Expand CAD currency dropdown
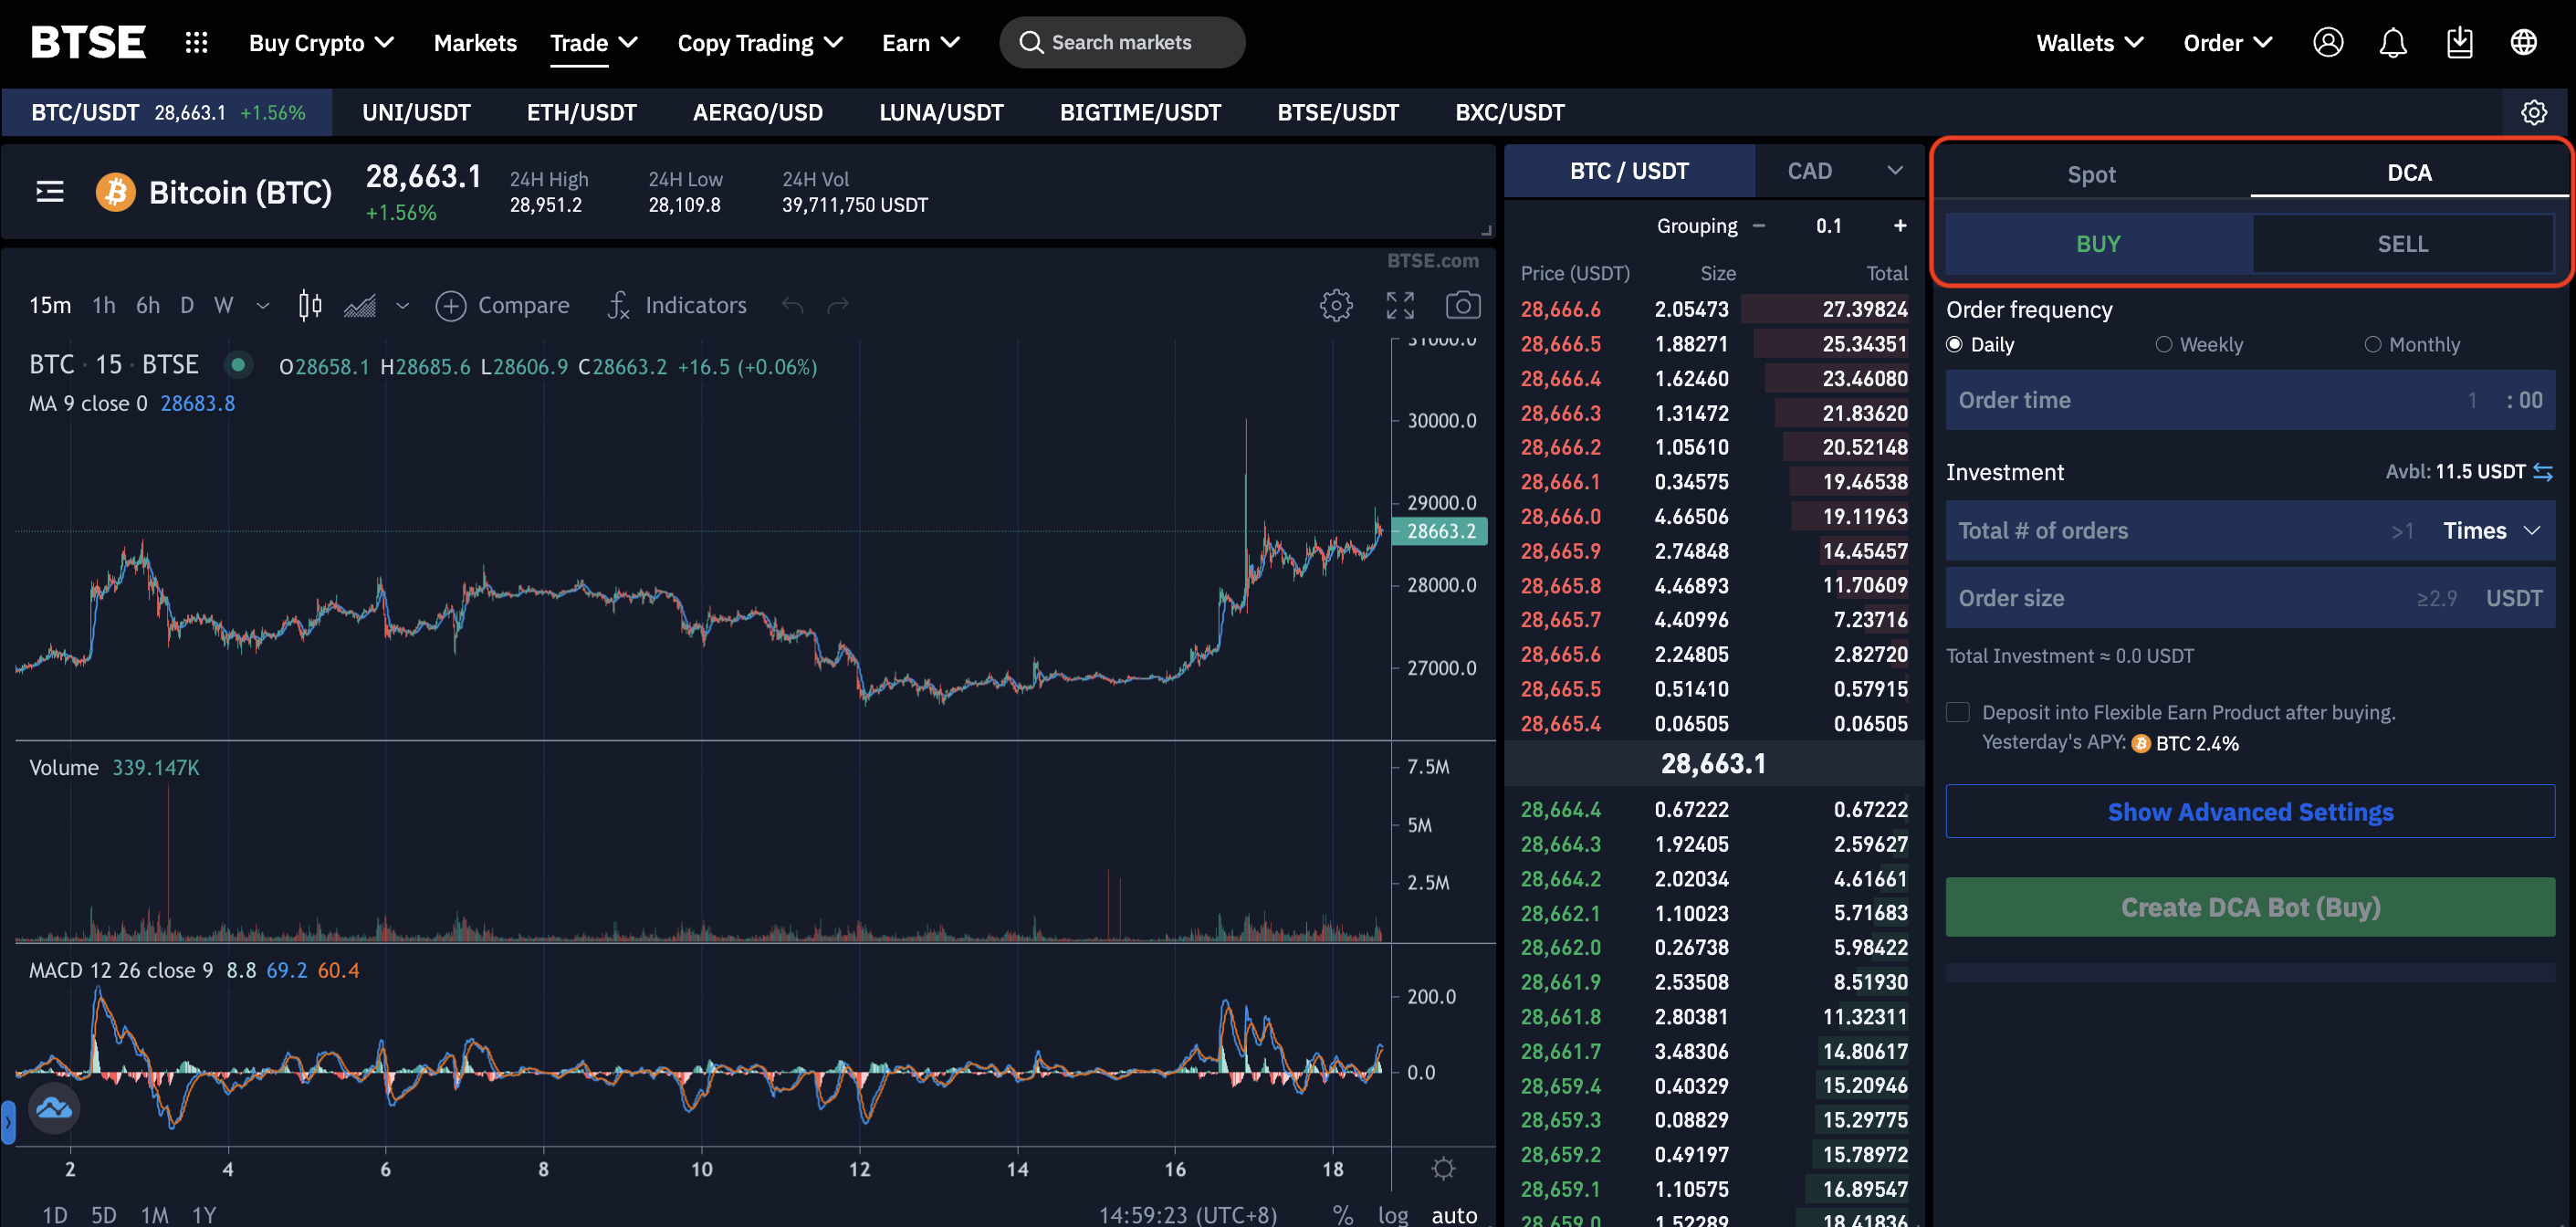Screen dimensions: 2576x1227 1894,171
